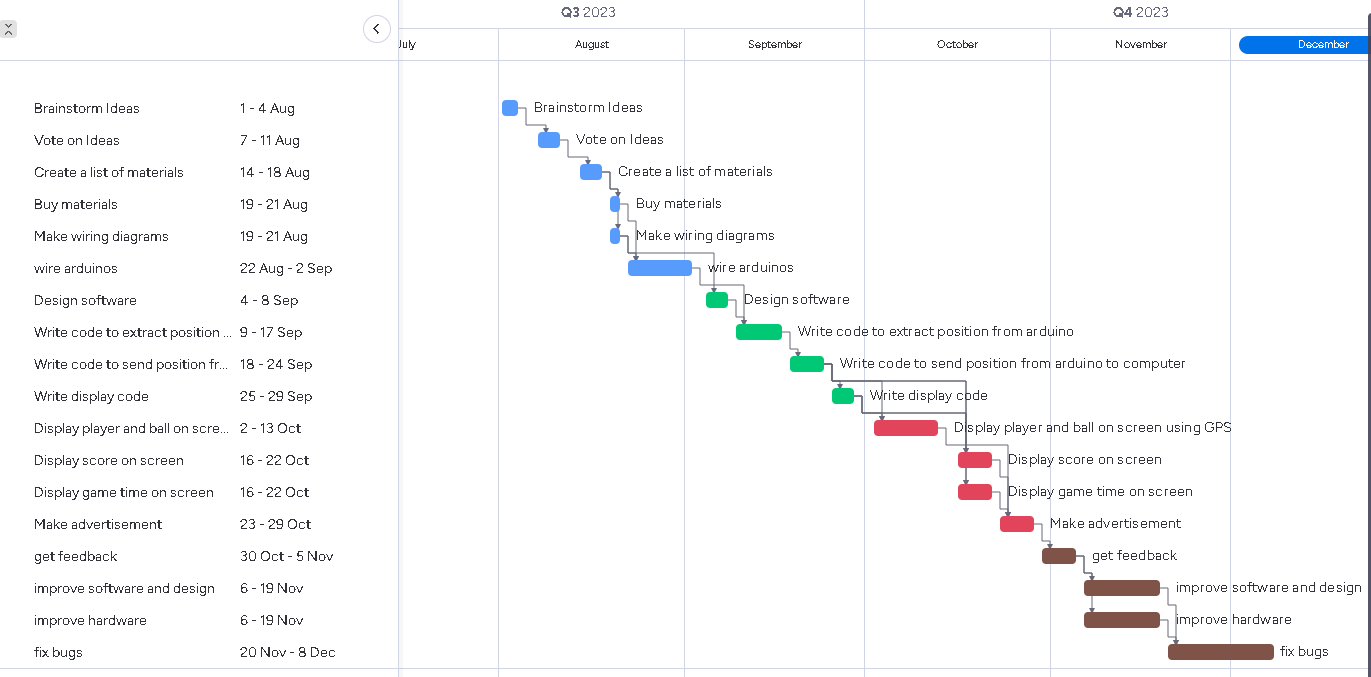Click the Q4 2023 header
Image resolution: width=1371 pixels, height=677 pixels.
(x=1139, y=12)
